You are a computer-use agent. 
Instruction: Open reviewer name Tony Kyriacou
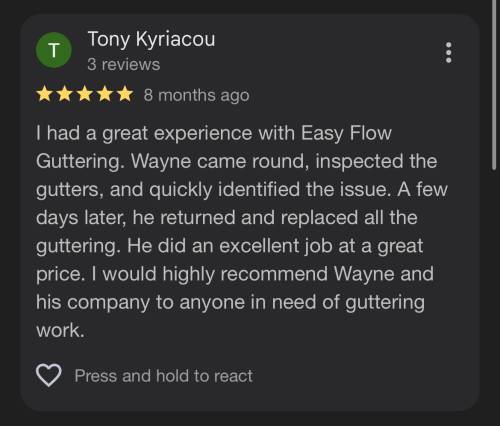(151, 39)
